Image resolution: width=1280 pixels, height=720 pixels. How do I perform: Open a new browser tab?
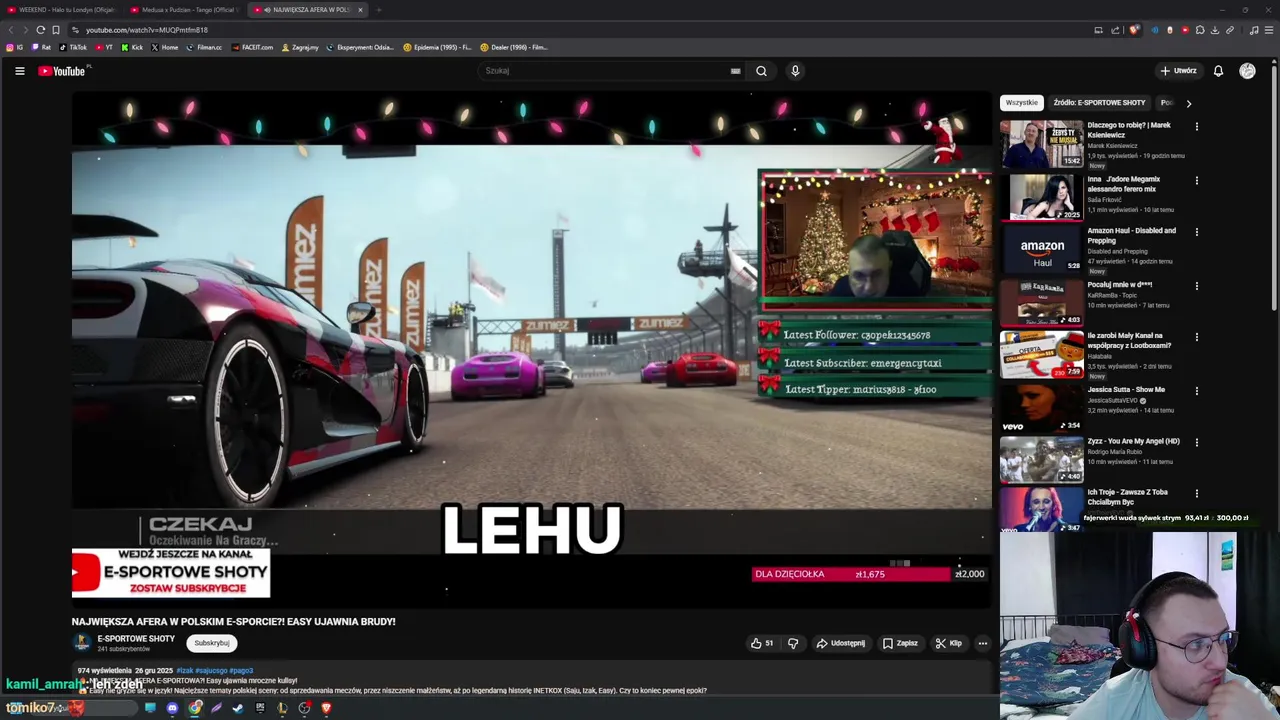(379, 10)
